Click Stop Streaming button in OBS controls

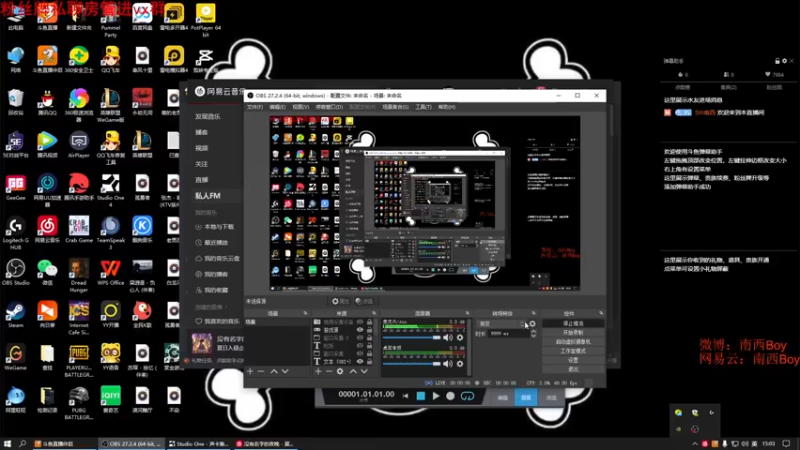(573, 323)
